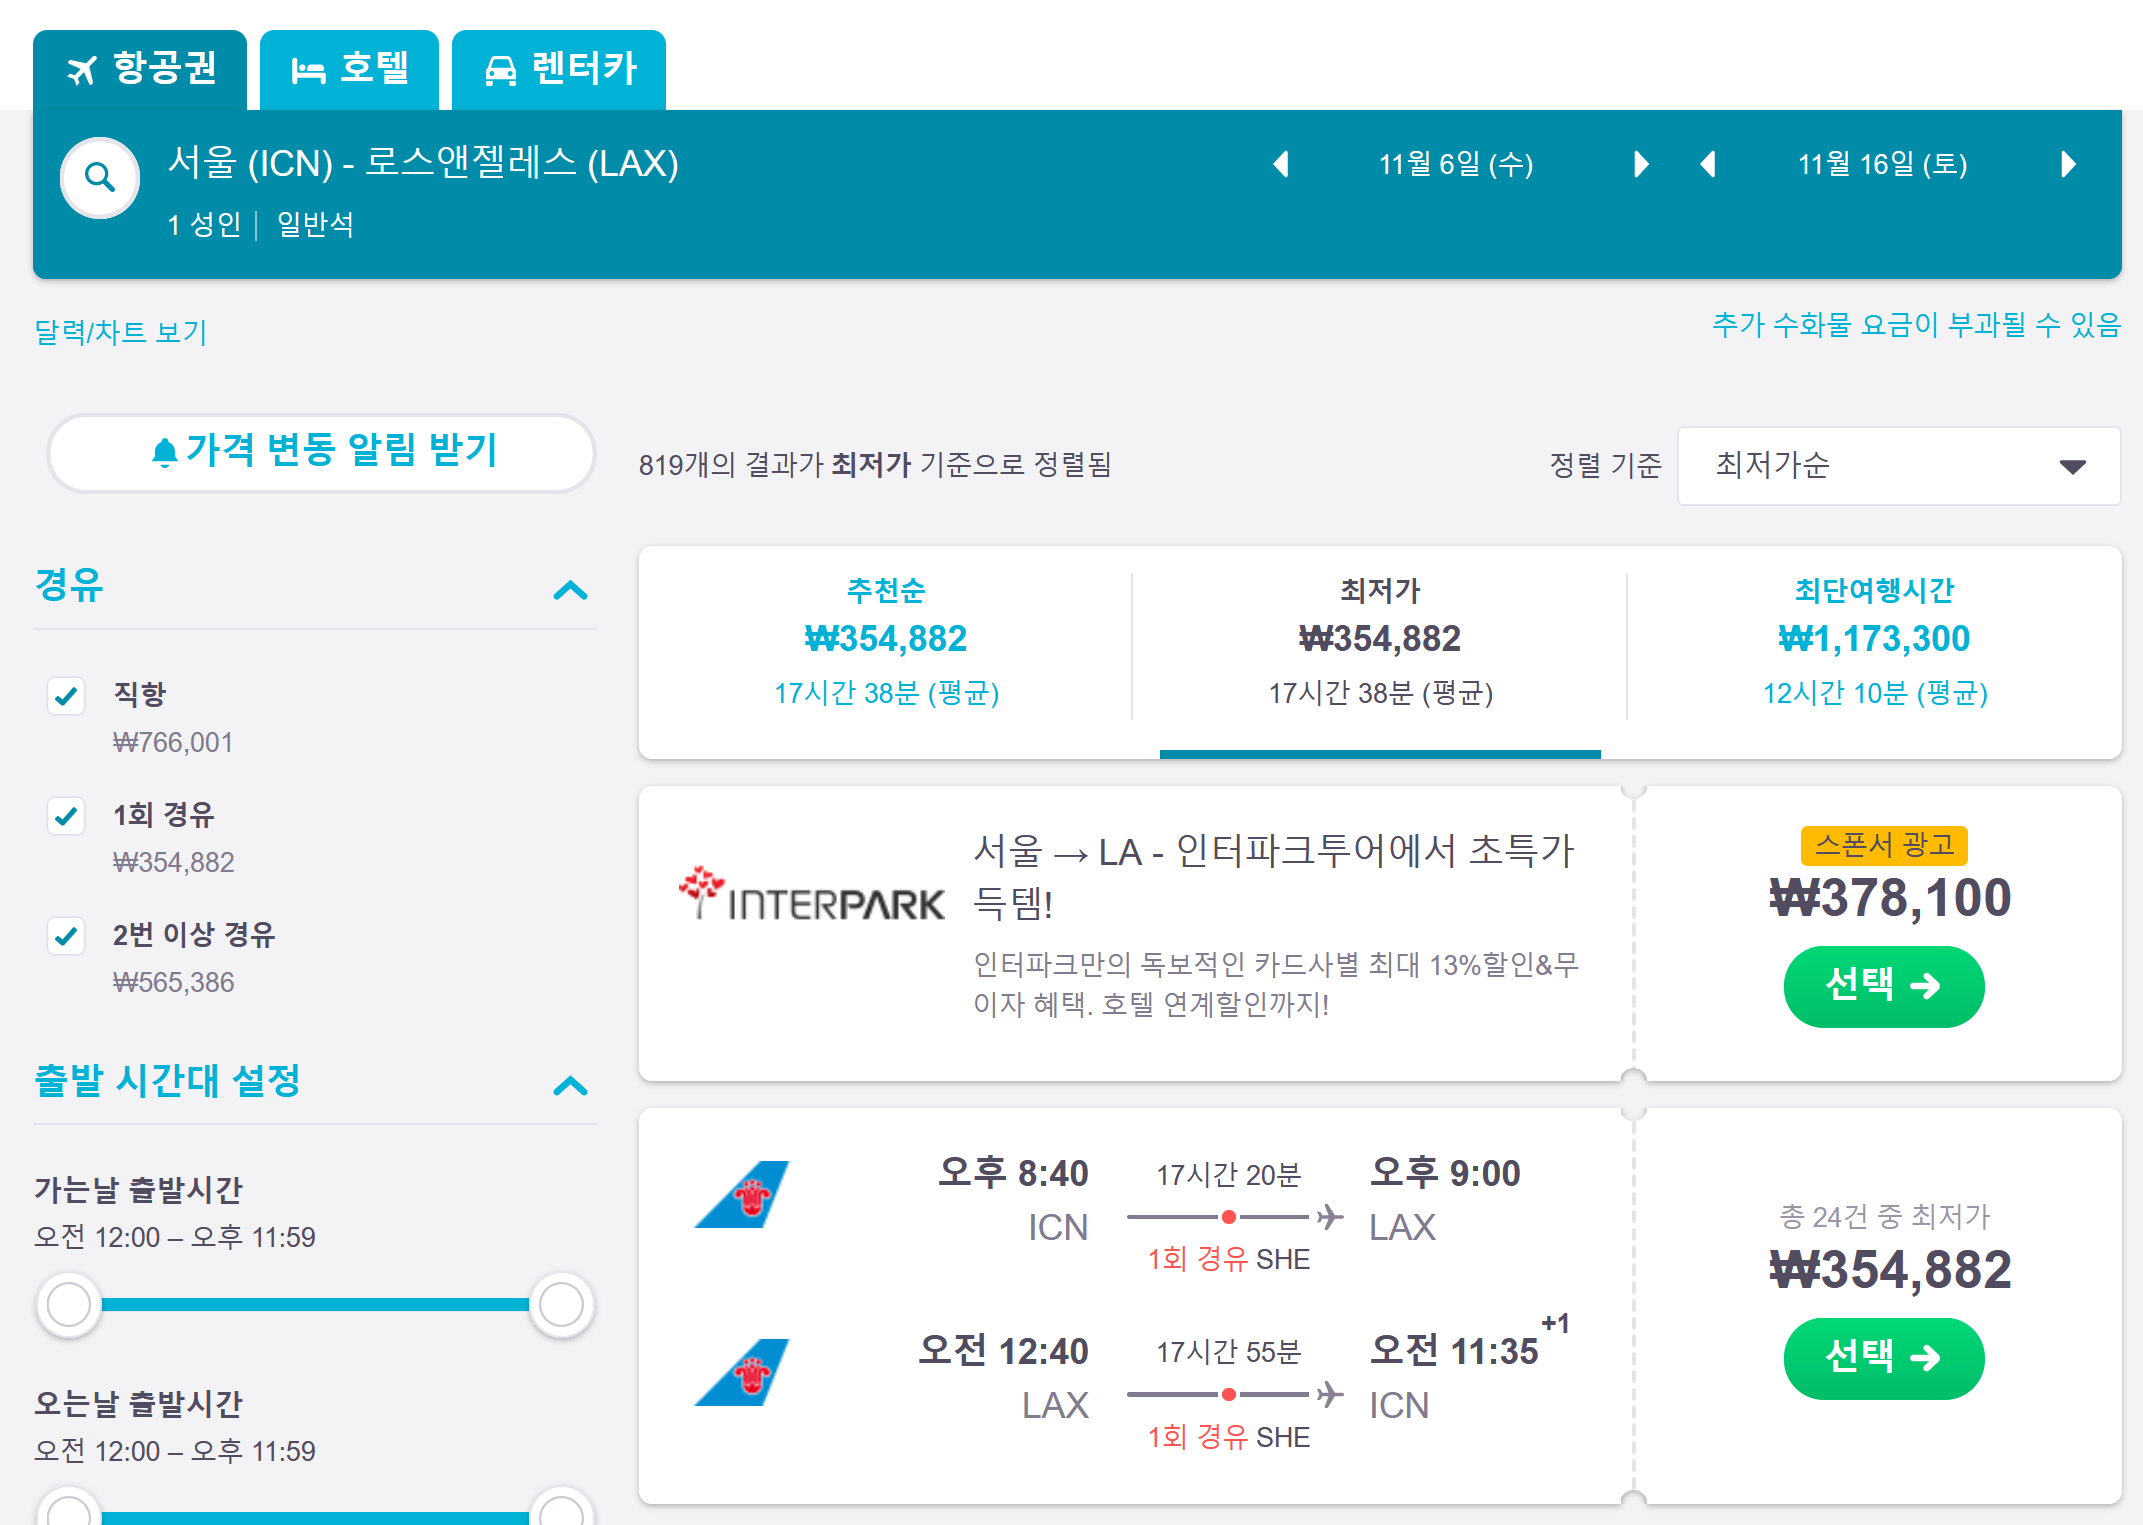Click previous arrow for return date
The image size is (2143, 1525).
click(1708, 164)
